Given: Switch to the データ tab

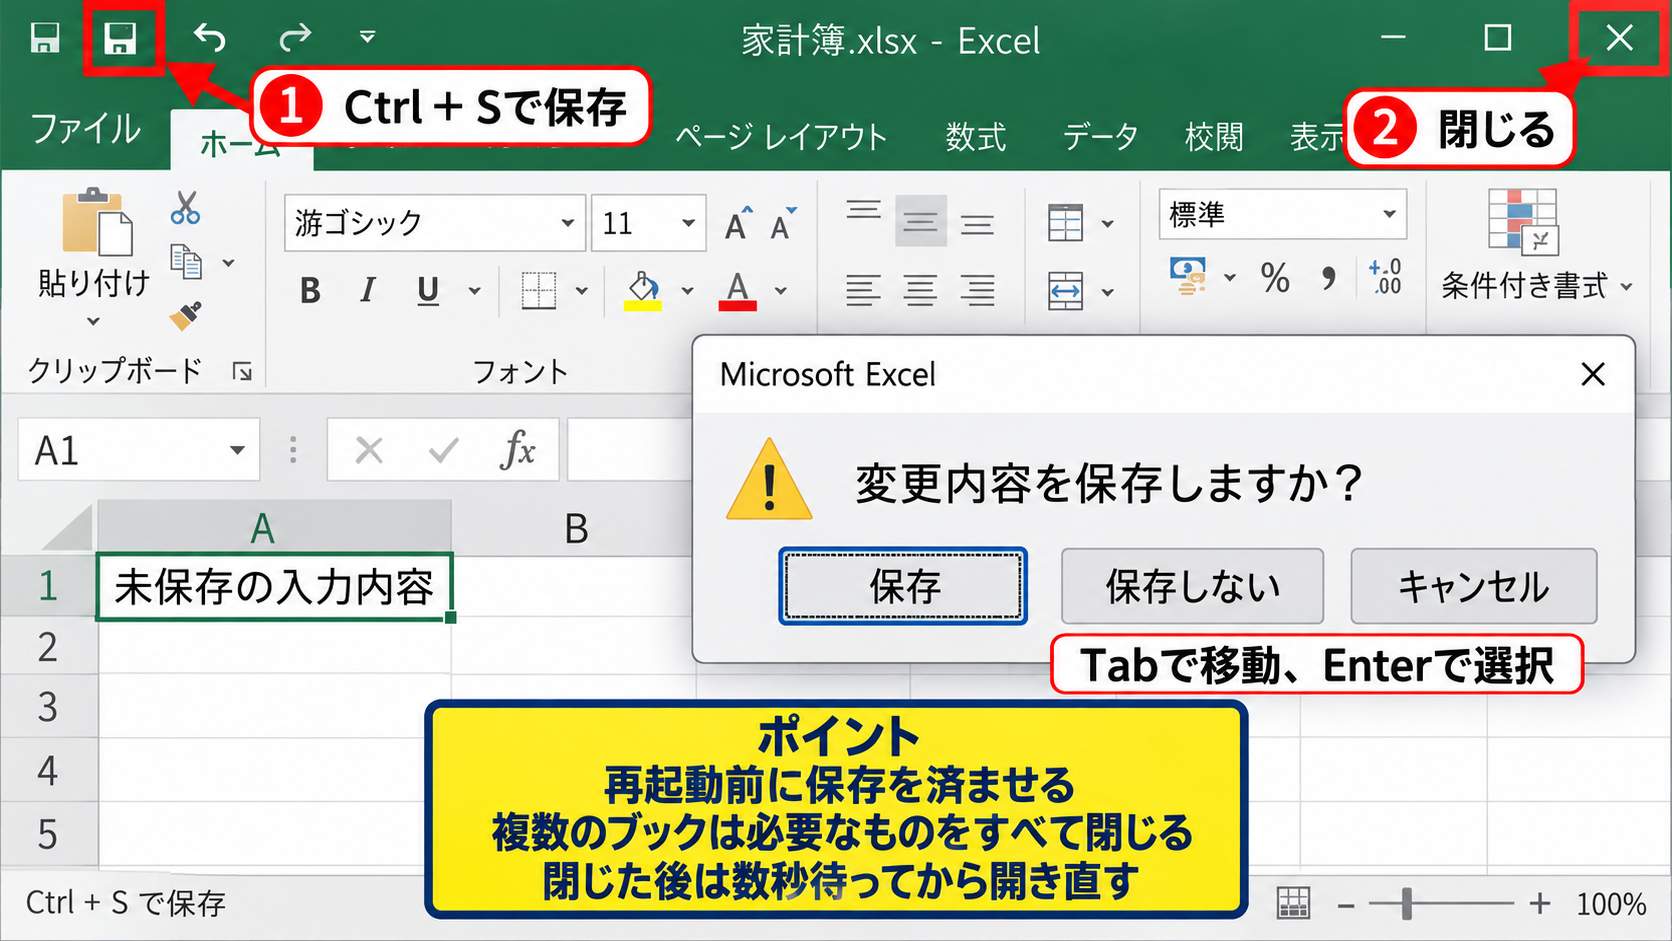Looking at the screenshot, I should (x=1100, y=136).
